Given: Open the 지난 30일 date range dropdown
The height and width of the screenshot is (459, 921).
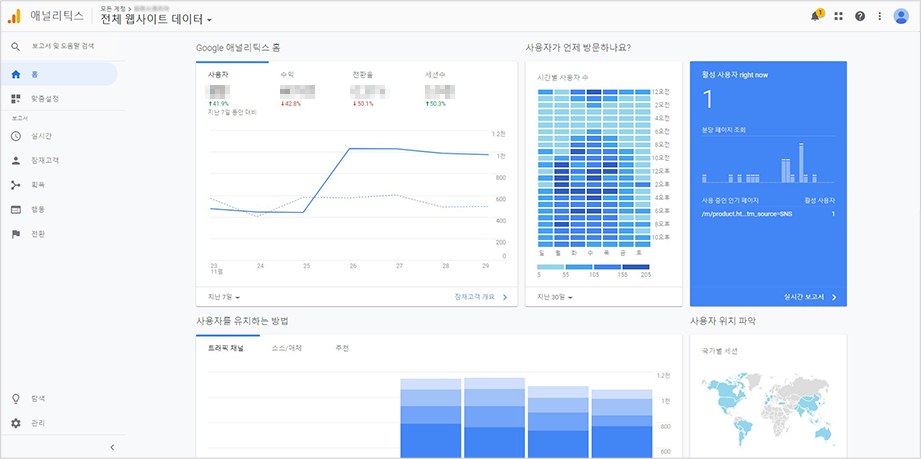Looking at the screenshot, I should tap(554, 297).
